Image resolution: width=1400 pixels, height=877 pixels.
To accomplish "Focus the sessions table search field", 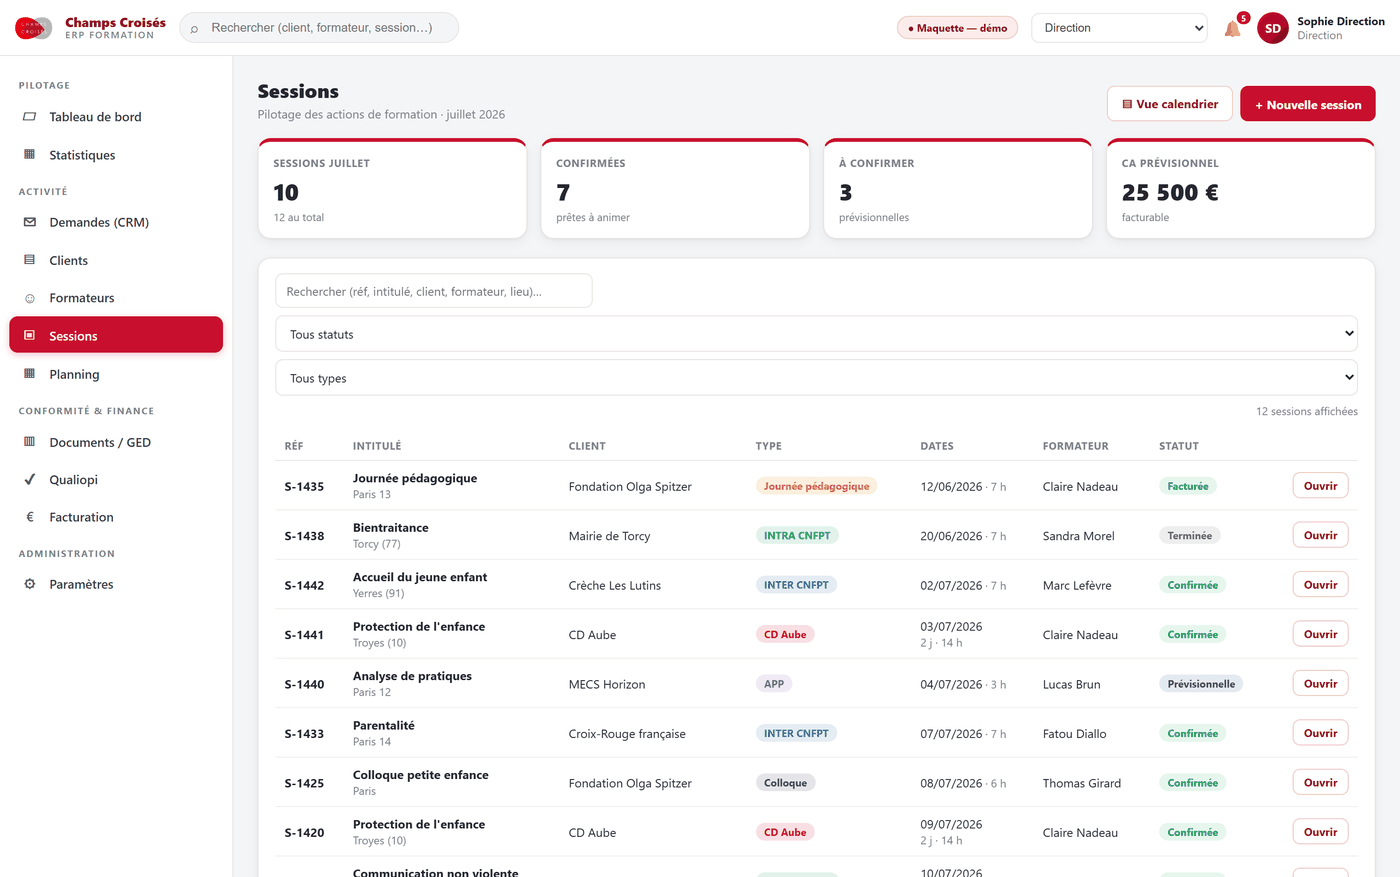I will pyautogui.click(x=434, y=291).
